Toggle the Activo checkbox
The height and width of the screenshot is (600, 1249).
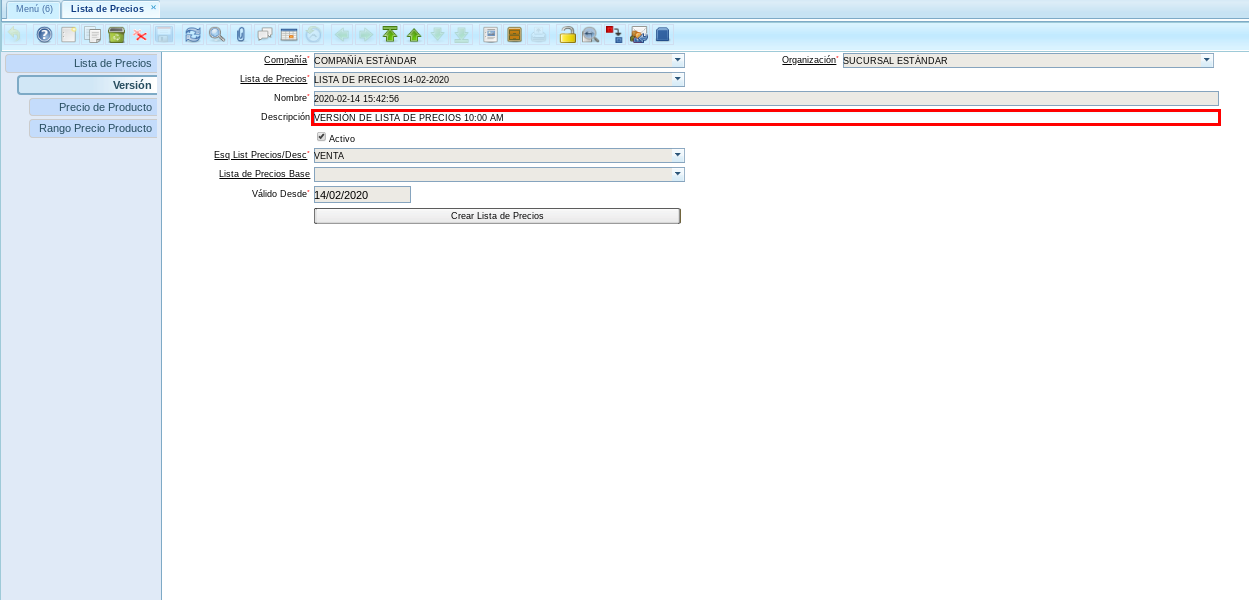tap(321, 137)
